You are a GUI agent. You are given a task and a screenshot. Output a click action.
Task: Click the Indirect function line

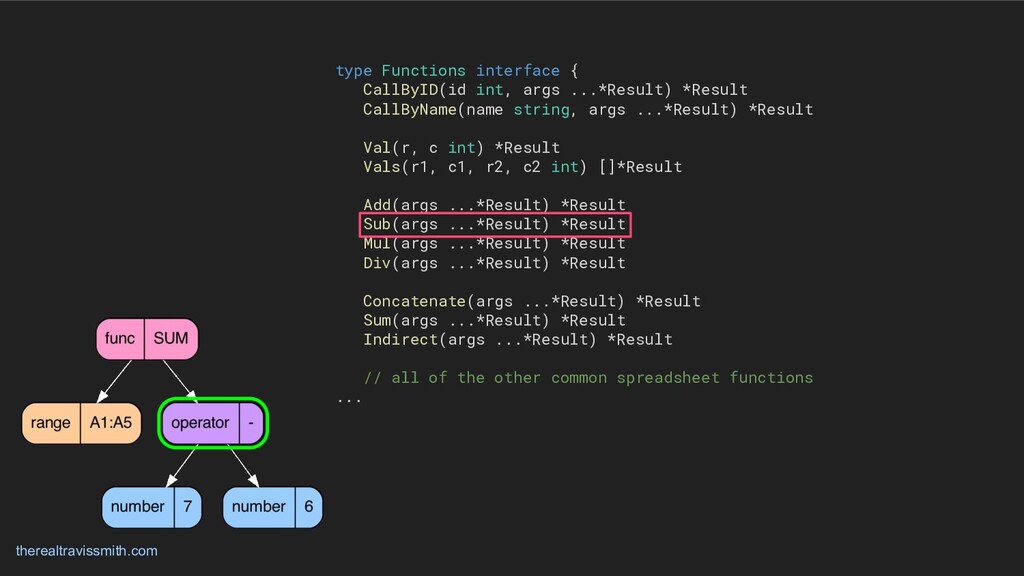coord(517,339)
